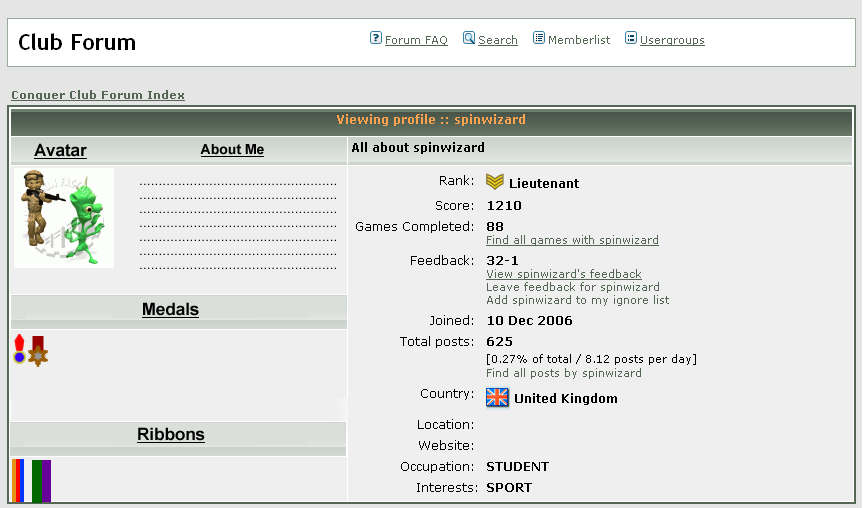Screen dimensions: 864x508
Task: Add spinwizard to my ignore list
Action: (577, 300)
